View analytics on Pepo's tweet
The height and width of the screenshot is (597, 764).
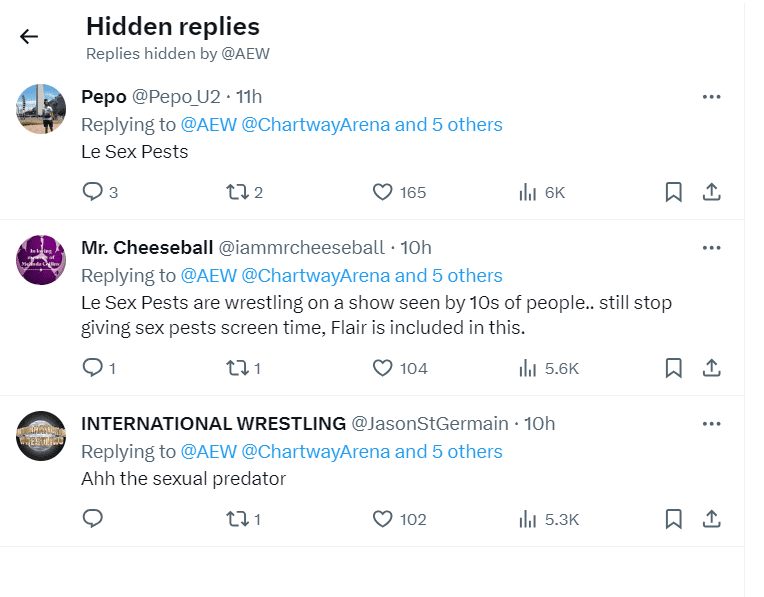[x=529, y=192]
